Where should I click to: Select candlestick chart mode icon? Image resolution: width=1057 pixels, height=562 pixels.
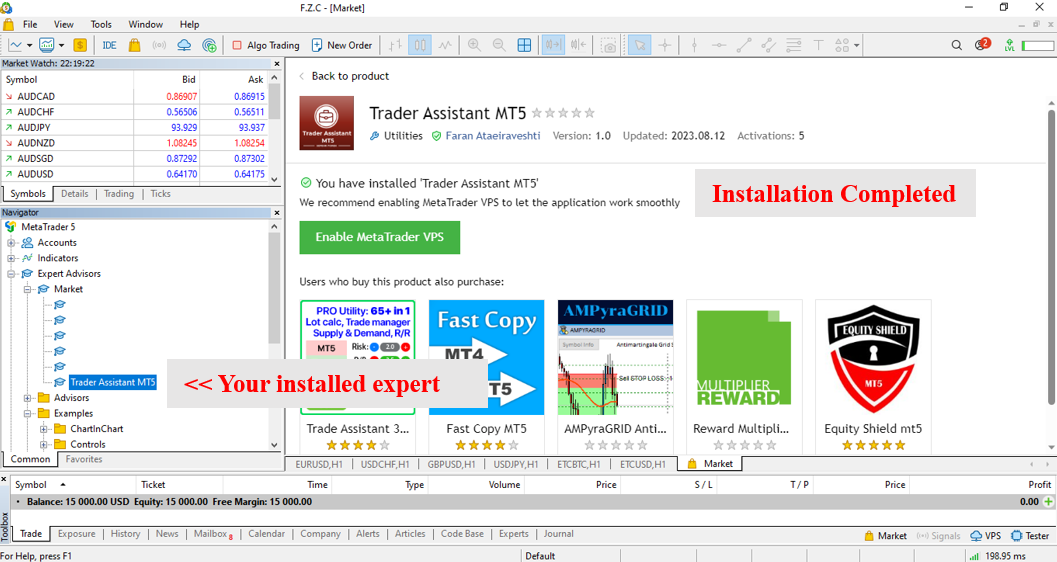point(420,45)
